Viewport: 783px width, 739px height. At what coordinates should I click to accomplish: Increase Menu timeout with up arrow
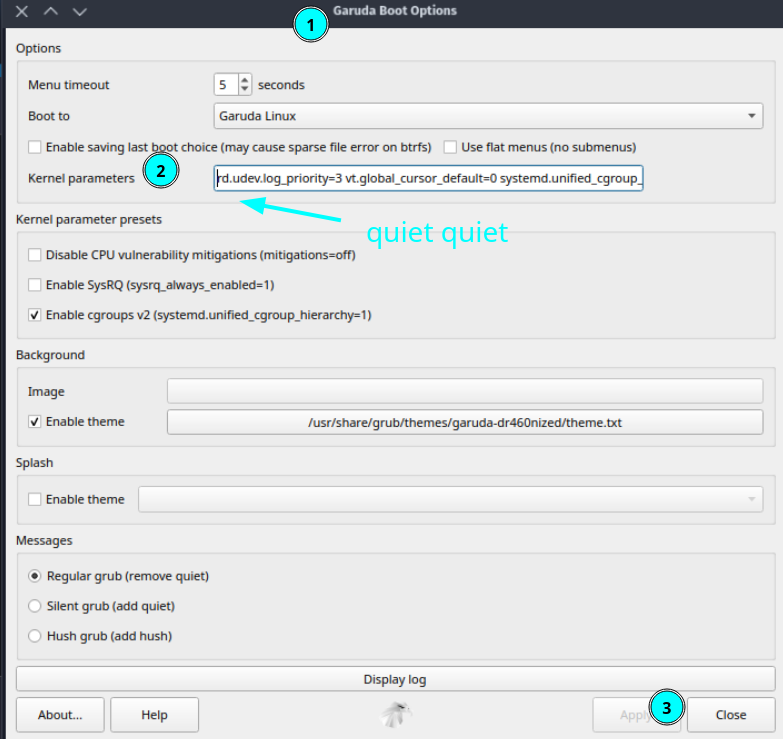click(244, 80)
